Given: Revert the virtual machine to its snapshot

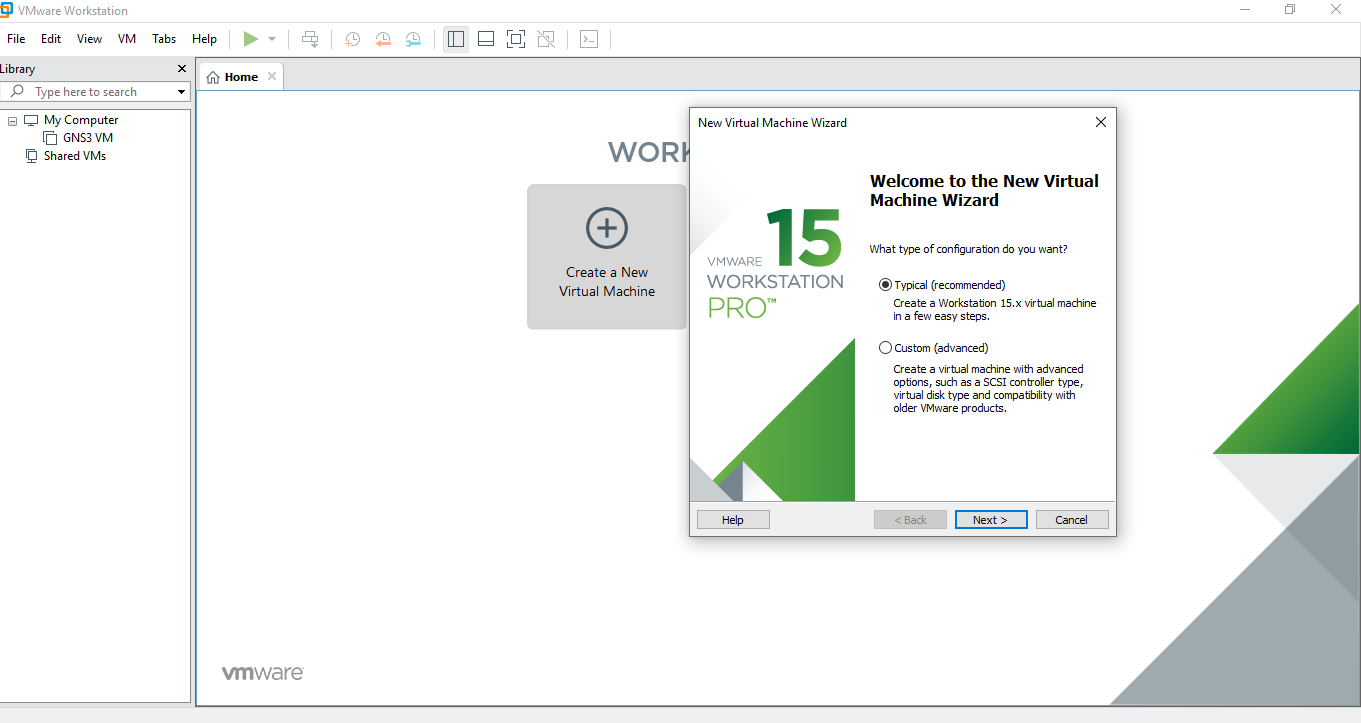Looking at the screenshot, I should [x=383, y=39].
